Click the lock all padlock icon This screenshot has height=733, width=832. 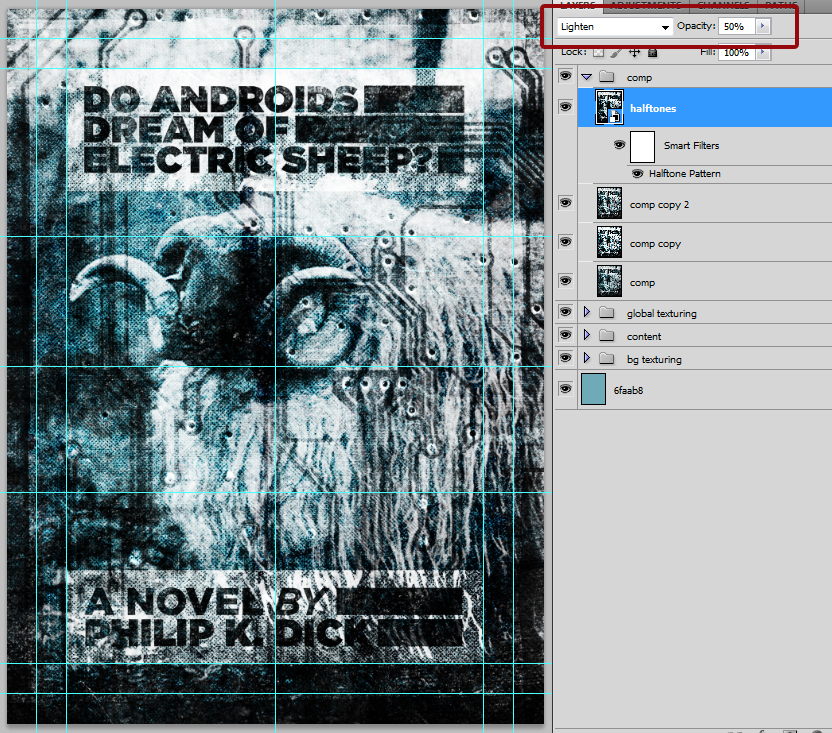[653, 52]
